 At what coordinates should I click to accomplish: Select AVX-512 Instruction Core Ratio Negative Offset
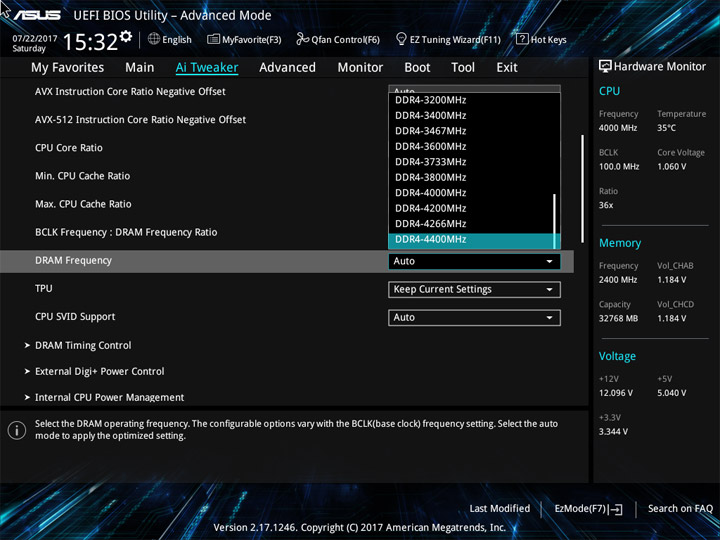click(x=141, y=120)
